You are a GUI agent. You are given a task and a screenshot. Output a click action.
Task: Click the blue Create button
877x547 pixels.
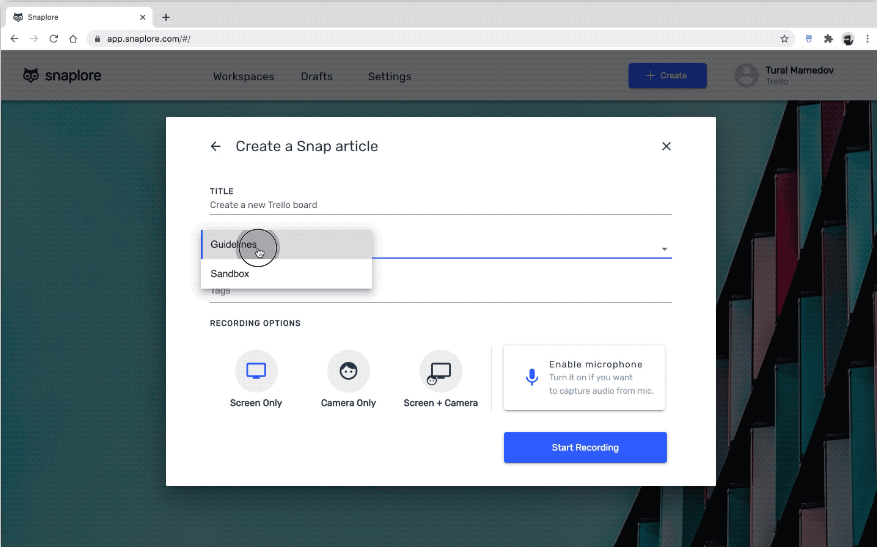coord(667,76)
